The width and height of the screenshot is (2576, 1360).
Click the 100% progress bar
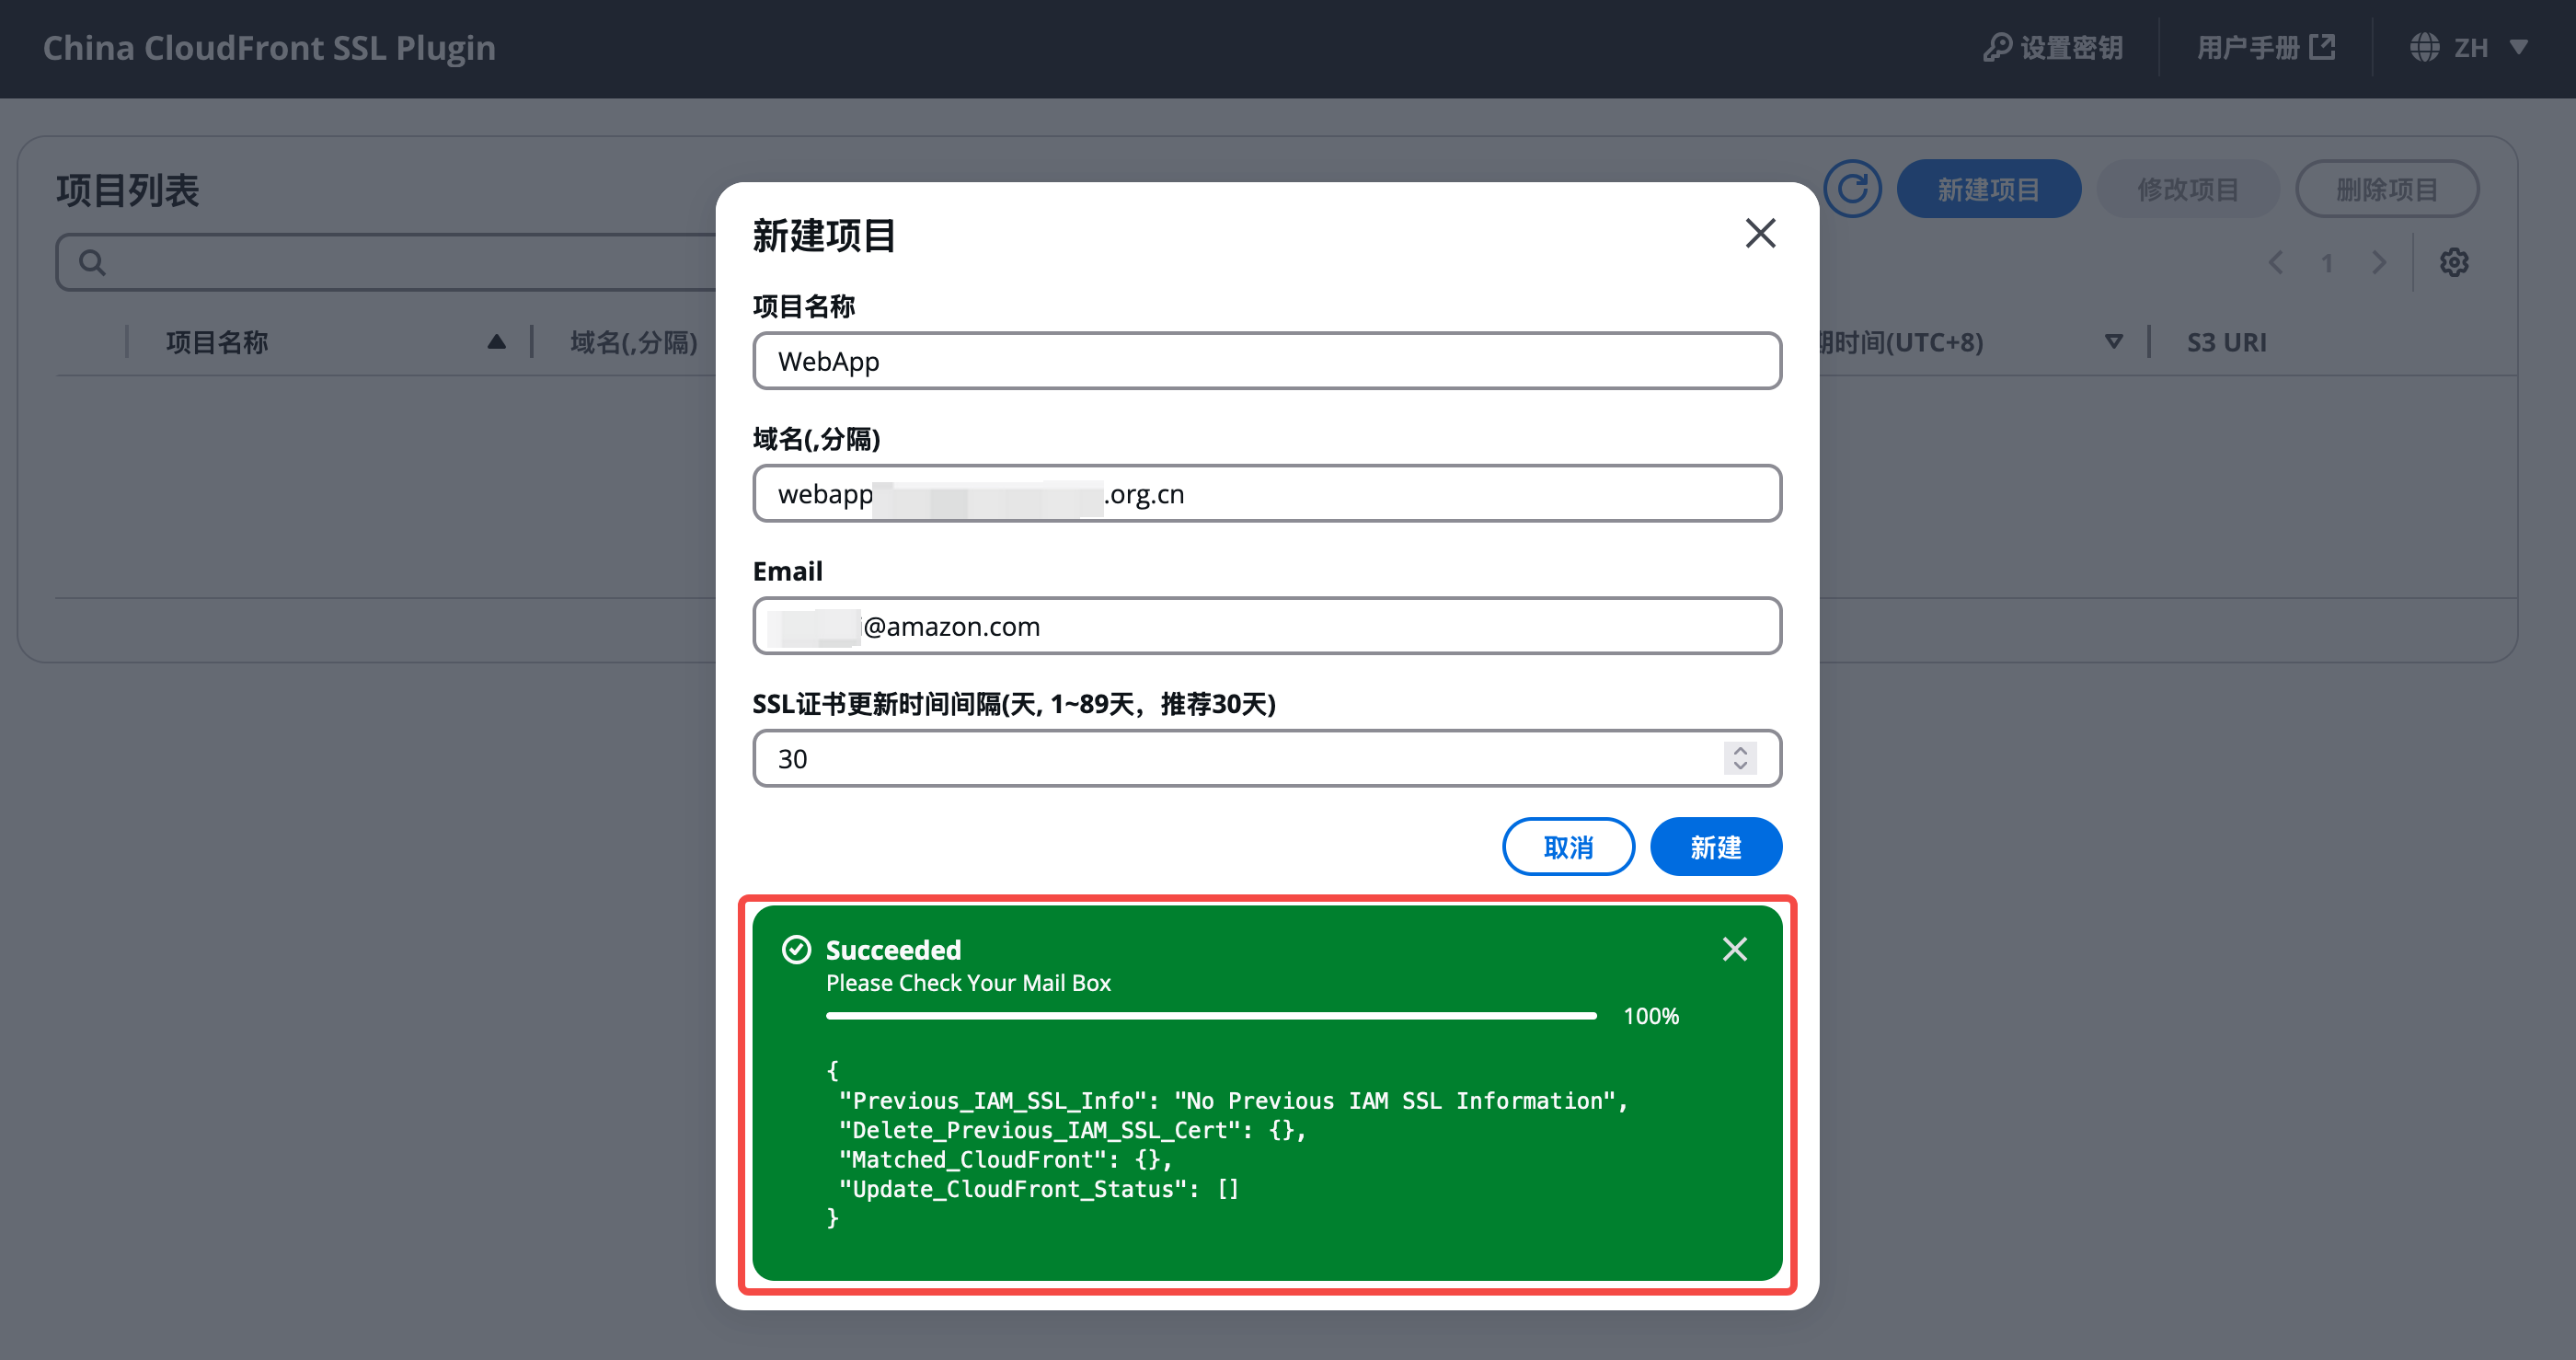click(1211, 1016)
